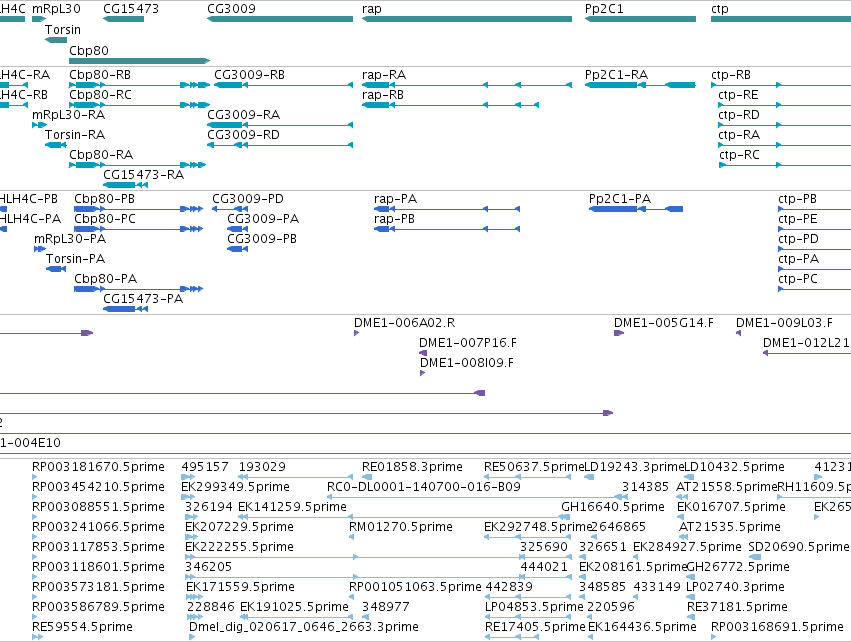Click protein CG15473-PA
This screenshot has width=851, height=642.
click(143, 299)
